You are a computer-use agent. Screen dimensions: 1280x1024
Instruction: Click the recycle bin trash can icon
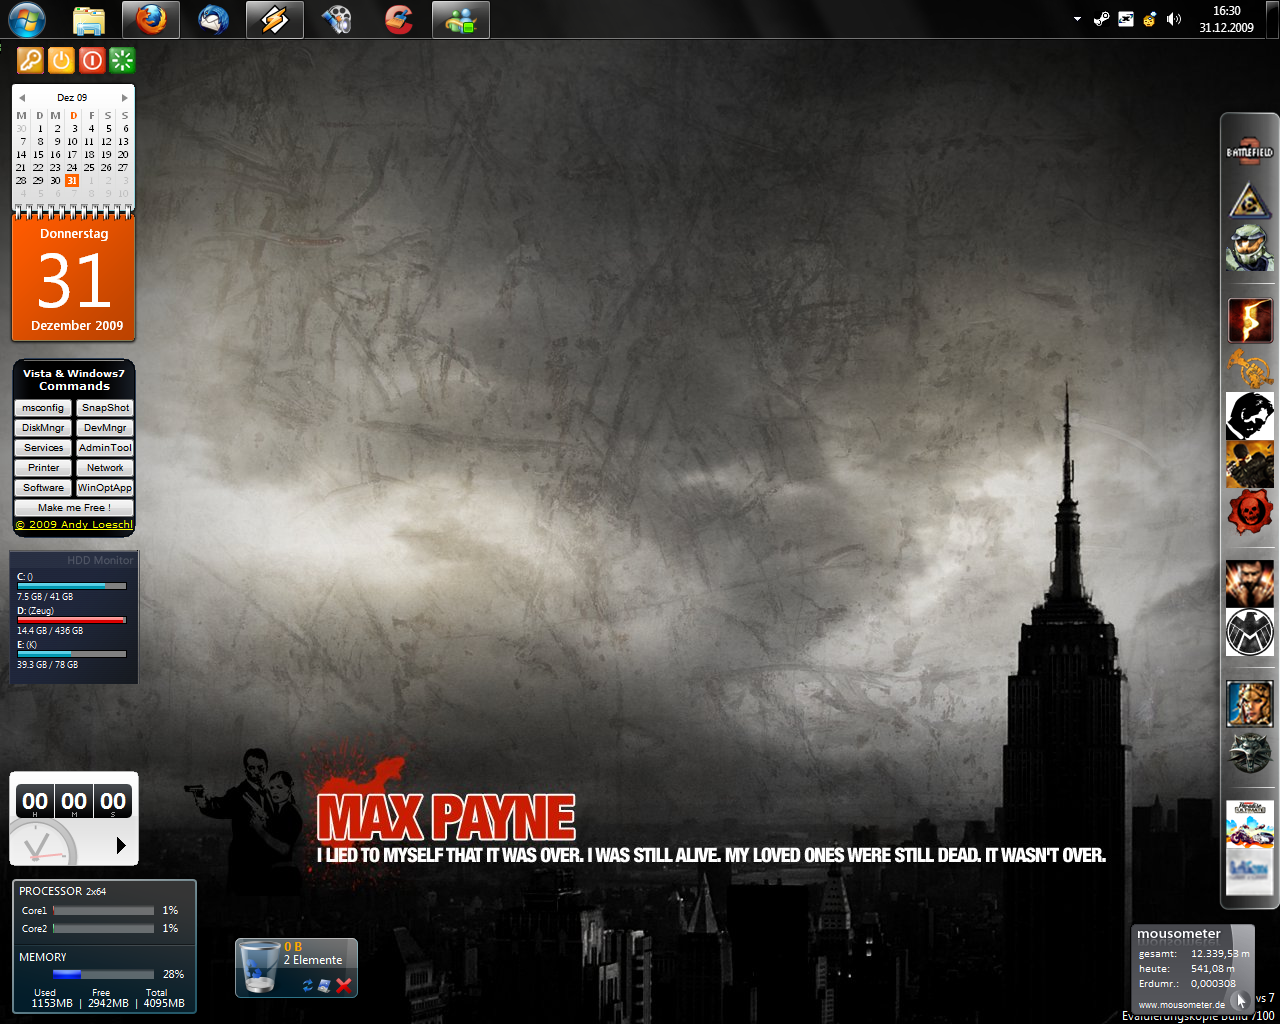259,967
